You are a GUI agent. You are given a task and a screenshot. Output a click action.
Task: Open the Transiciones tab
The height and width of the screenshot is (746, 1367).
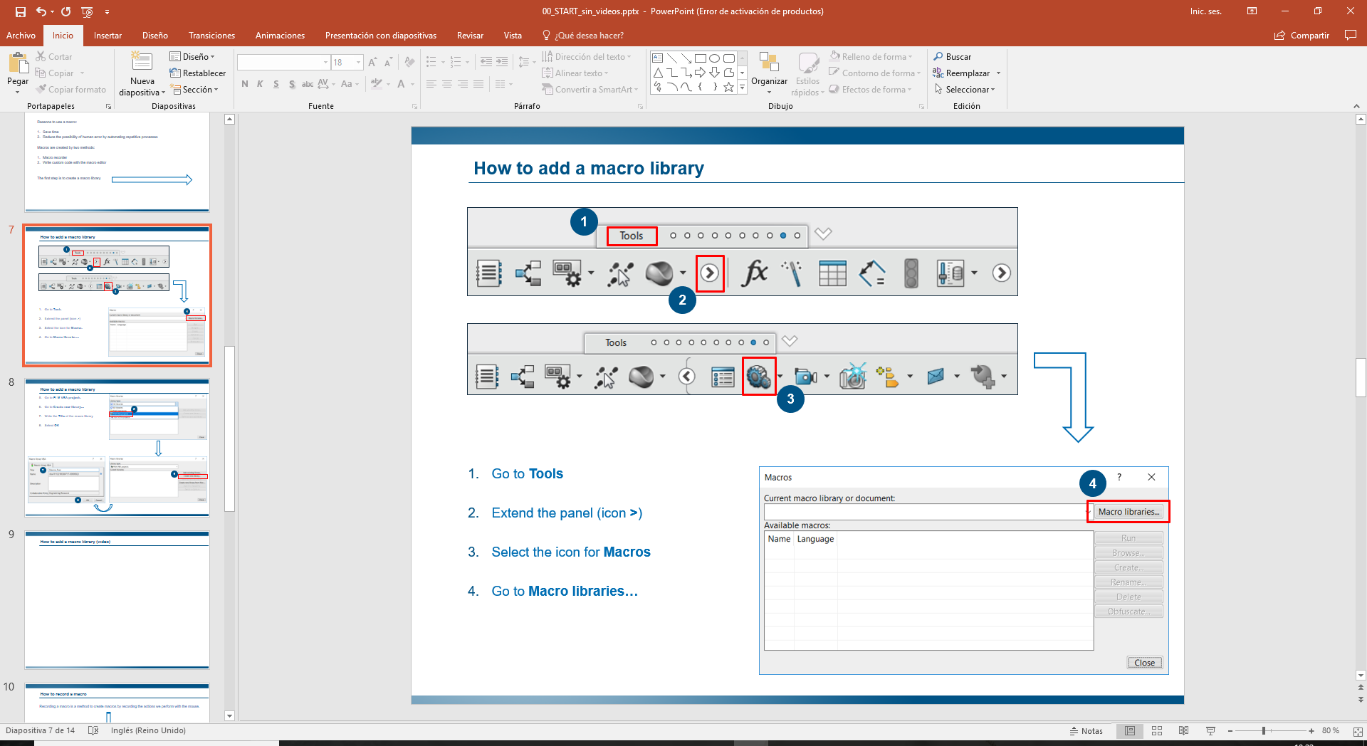coord(212,35)
